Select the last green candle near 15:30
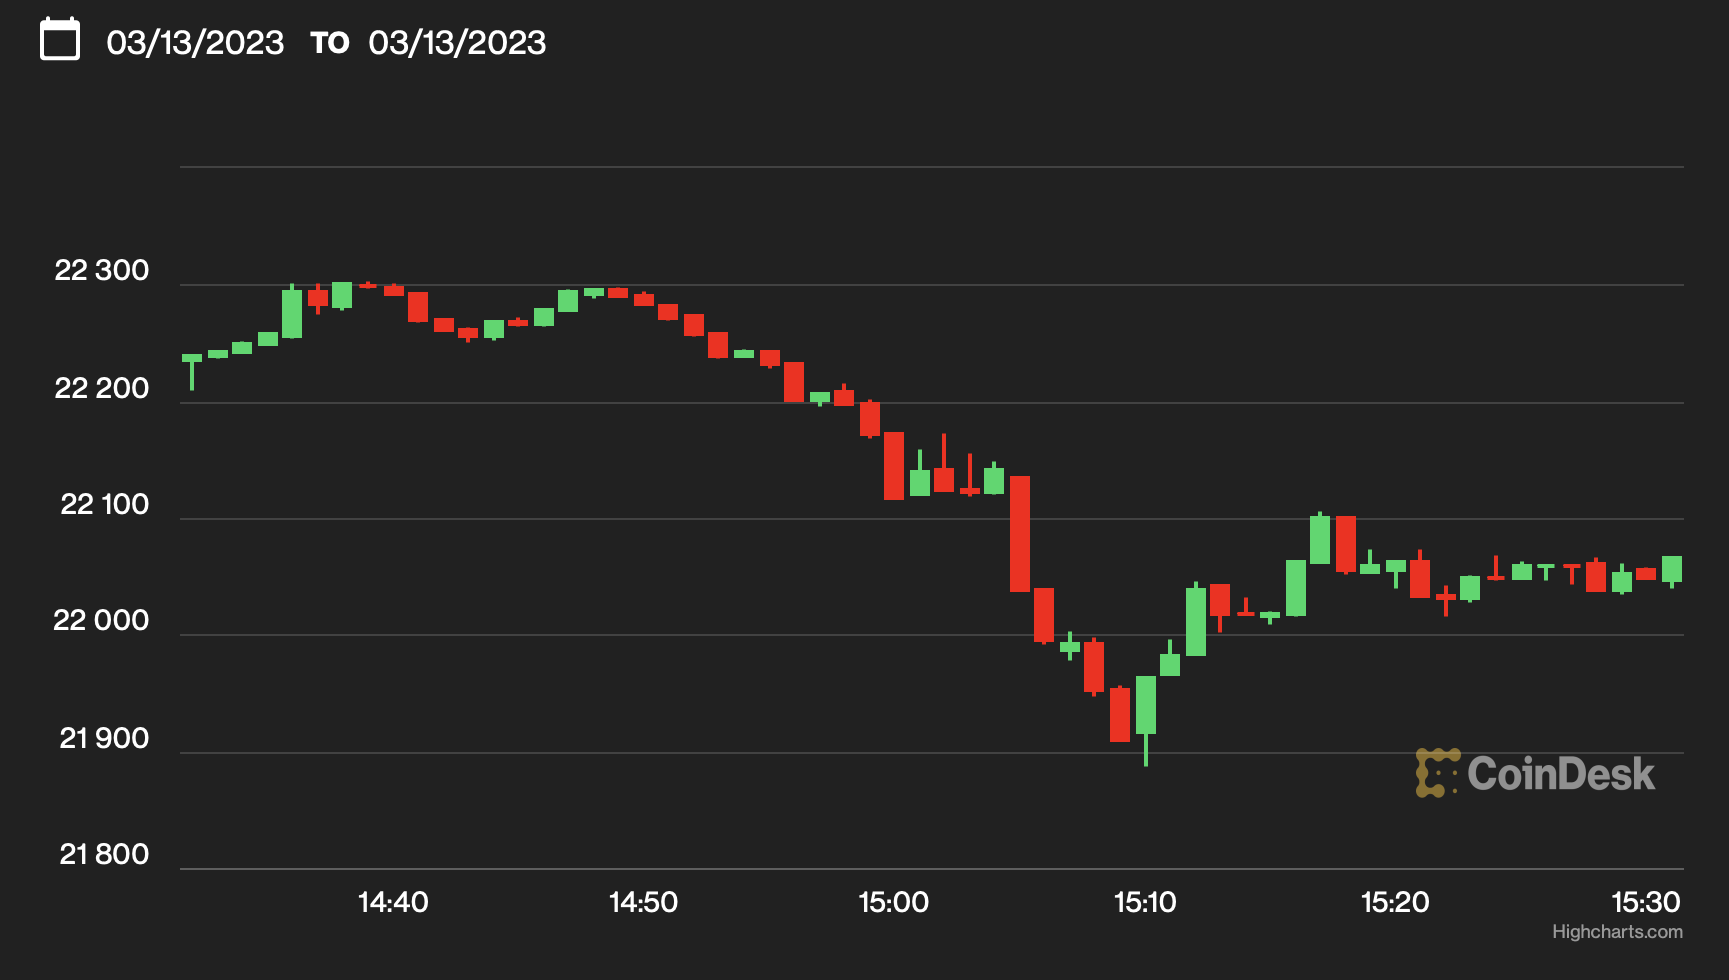1729x980 pixels. 1672,570
